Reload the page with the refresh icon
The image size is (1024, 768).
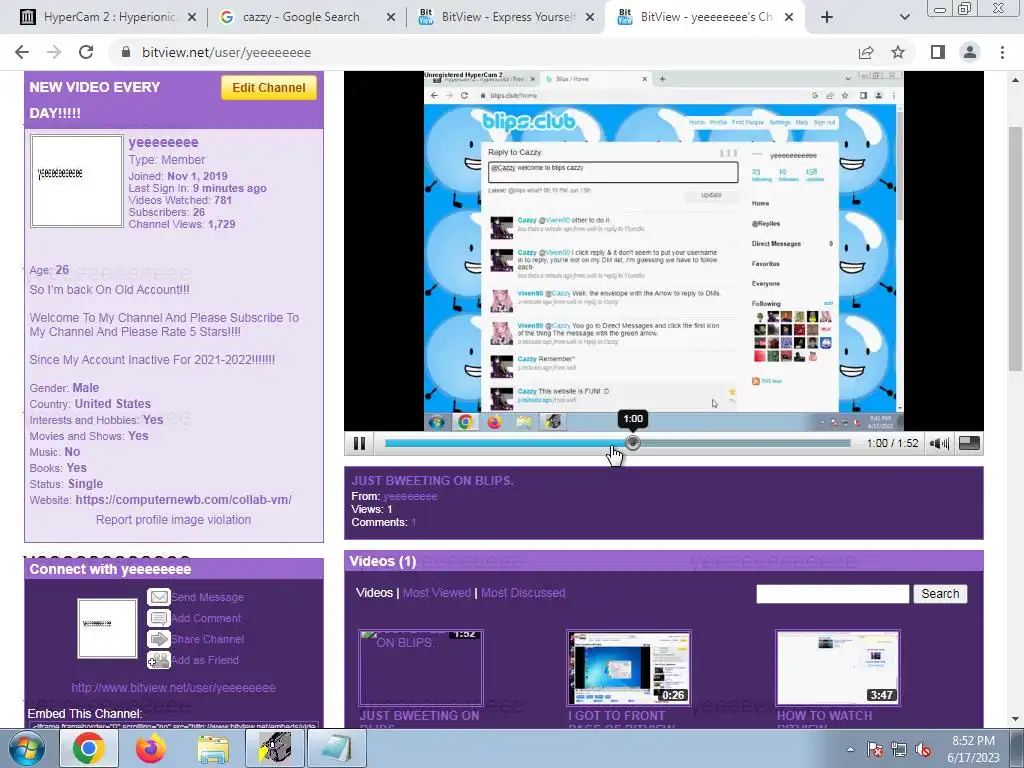point(86,52)
